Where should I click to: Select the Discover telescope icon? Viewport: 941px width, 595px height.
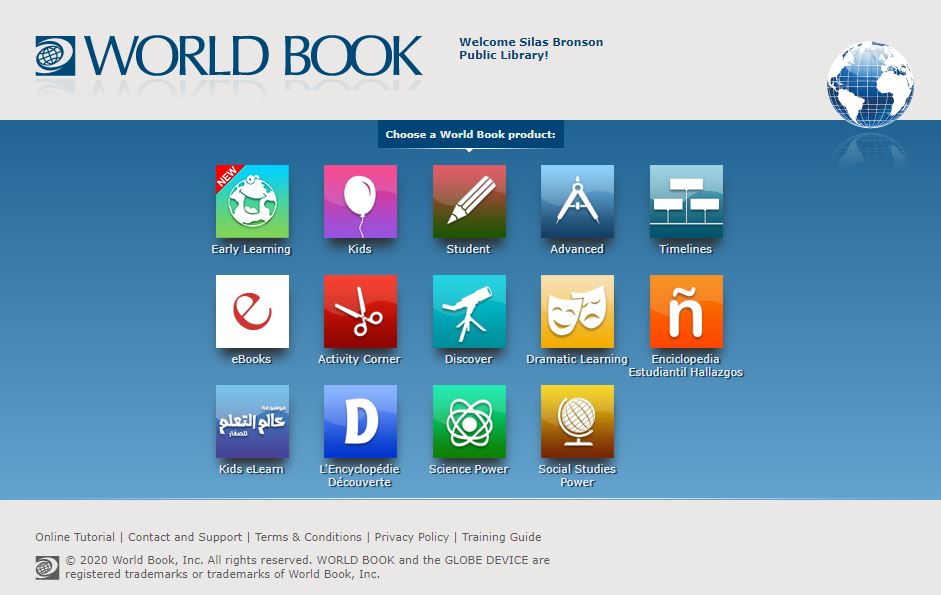point(469,312)
